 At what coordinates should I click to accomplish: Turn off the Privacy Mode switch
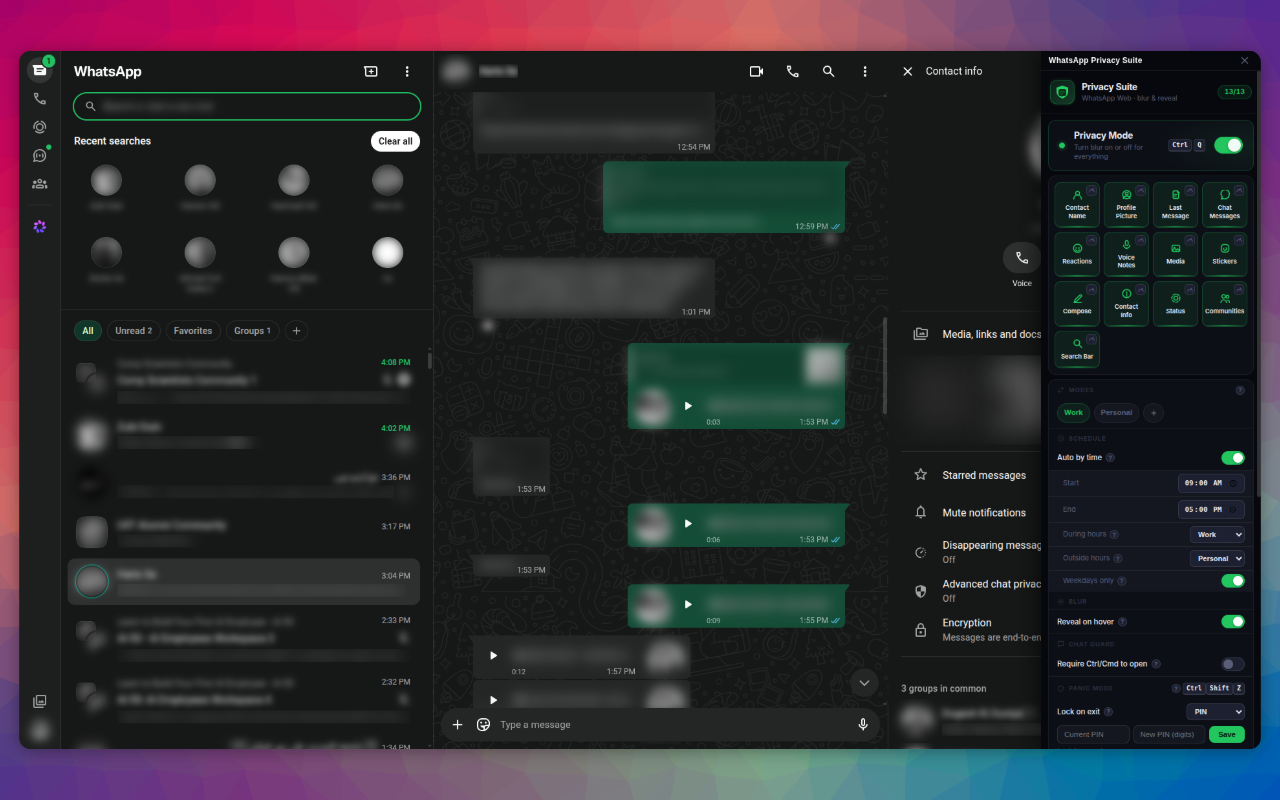coord(1228,145)
